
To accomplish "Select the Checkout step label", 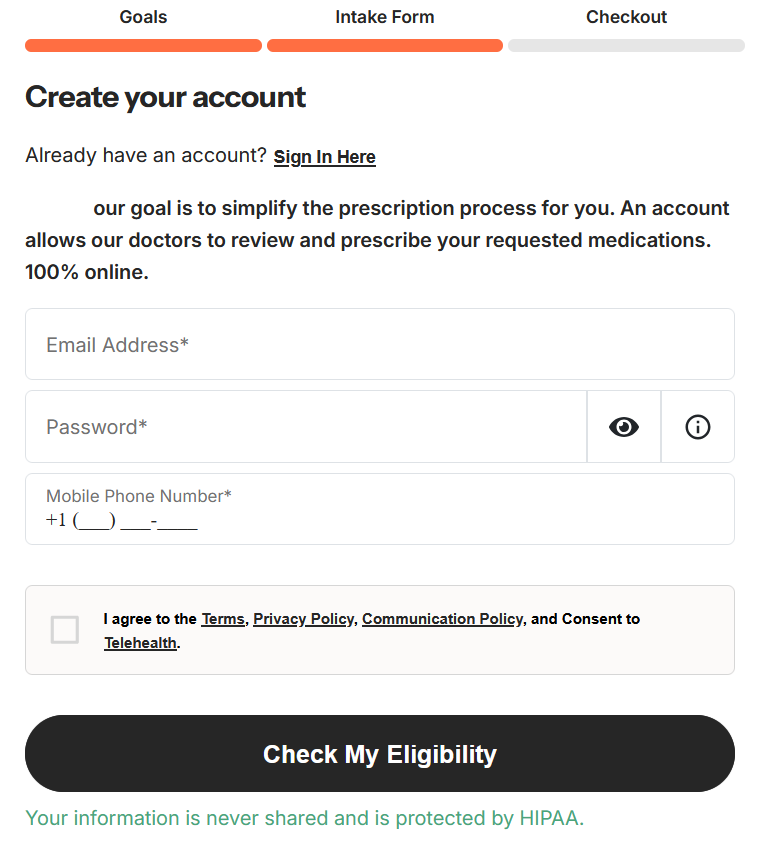I will [x=626, y=17].
